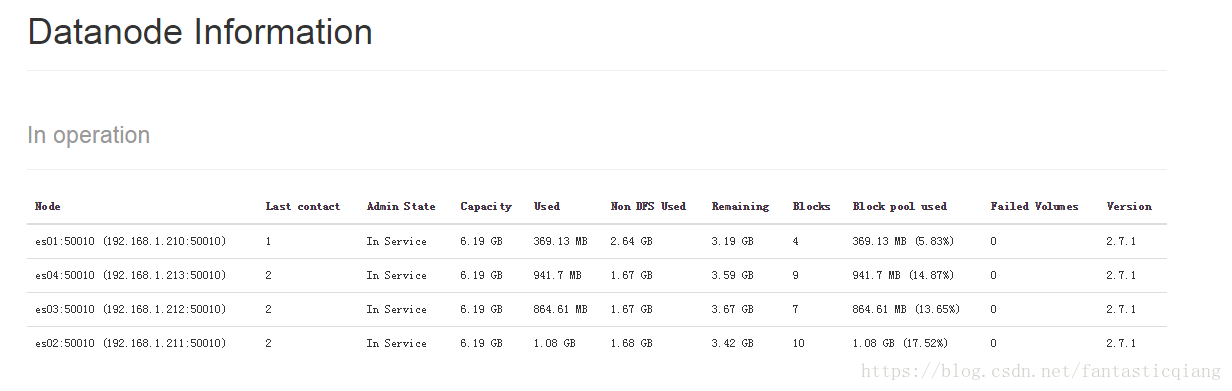Click the Version column header

tap(1129, 207)
